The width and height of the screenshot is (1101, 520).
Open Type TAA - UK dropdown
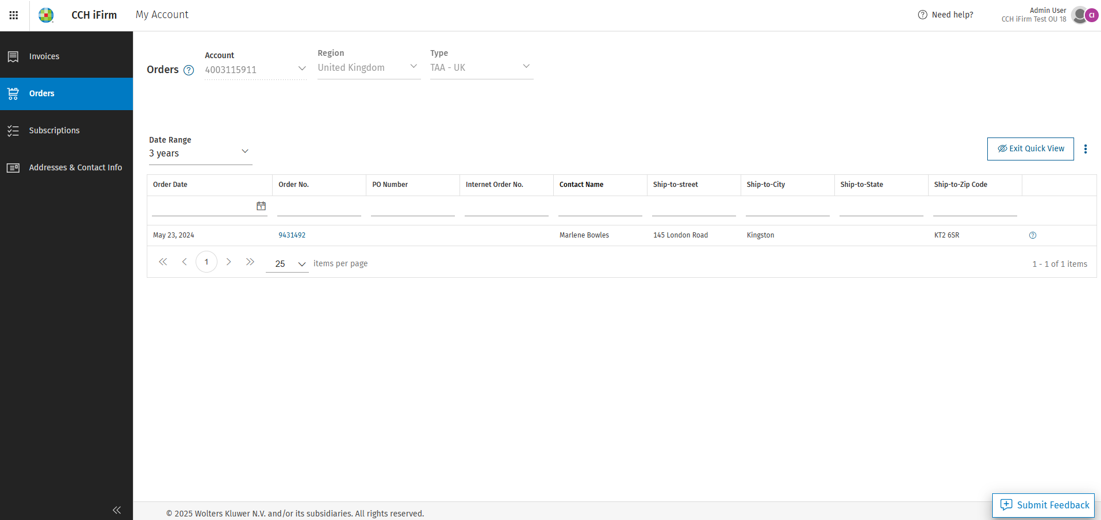pyautogui.click(x=481, y=68)
